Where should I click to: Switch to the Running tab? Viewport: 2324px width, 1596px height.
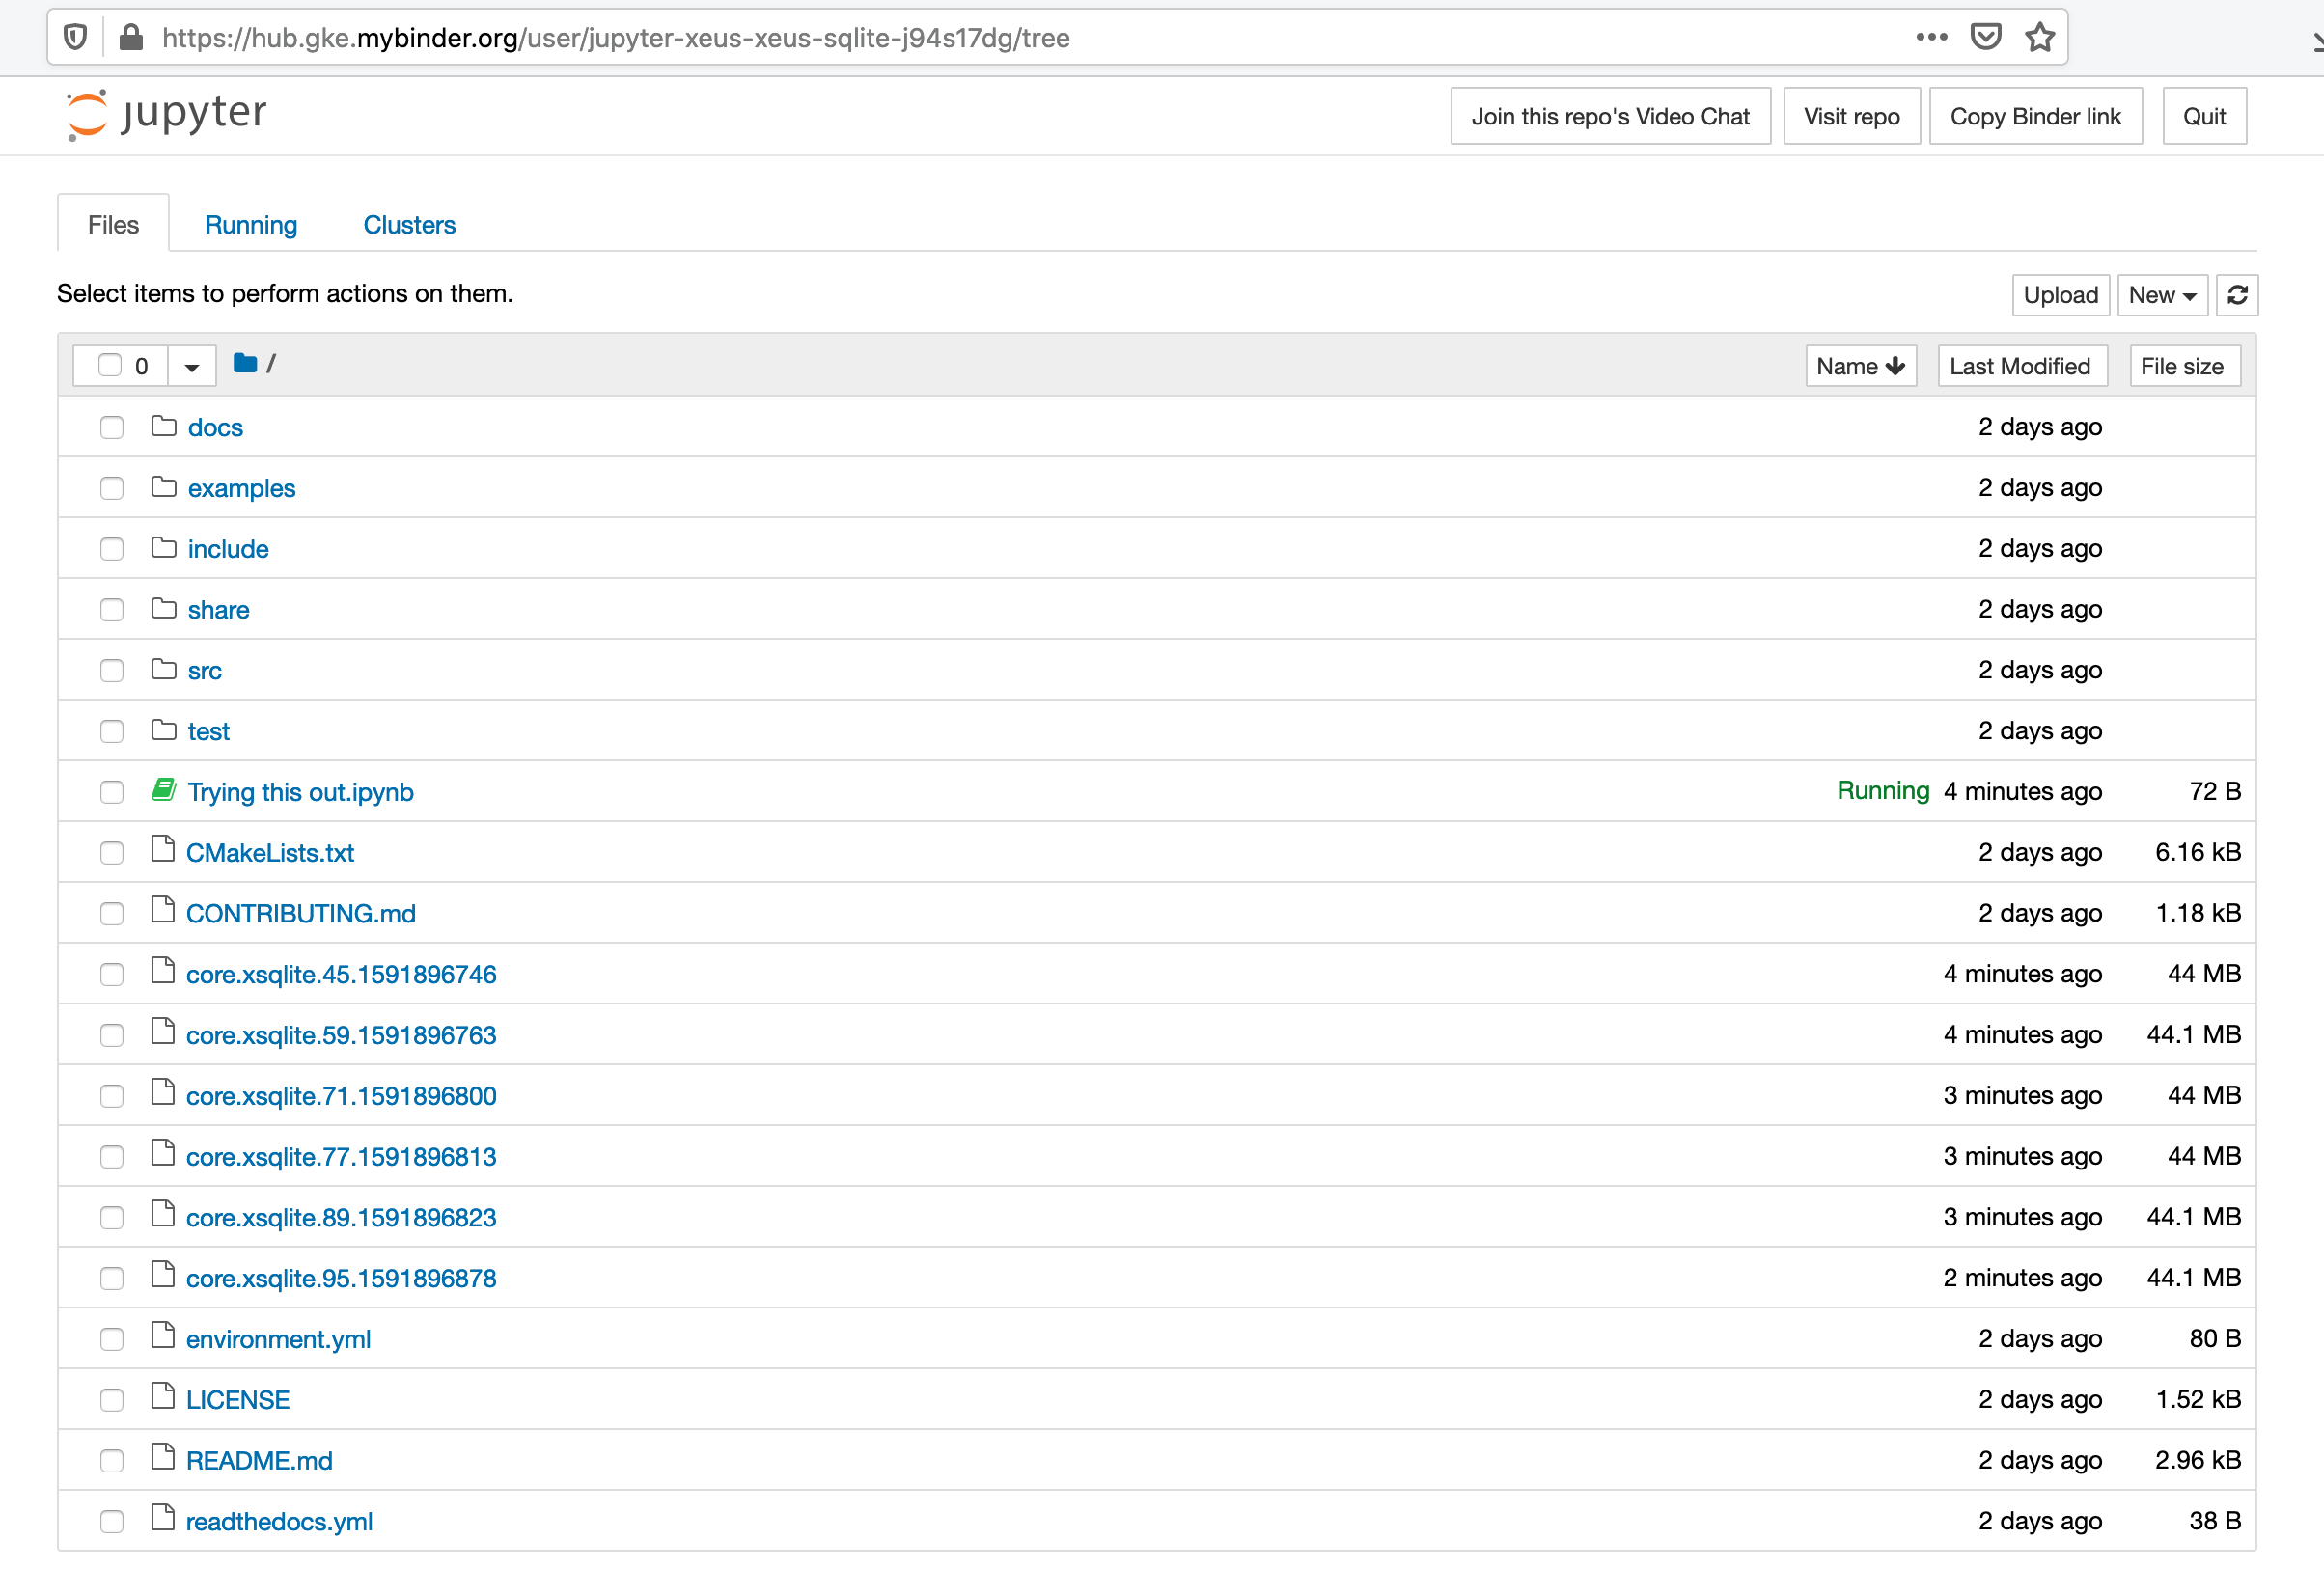pyautogui.click(x=251, y=224)
